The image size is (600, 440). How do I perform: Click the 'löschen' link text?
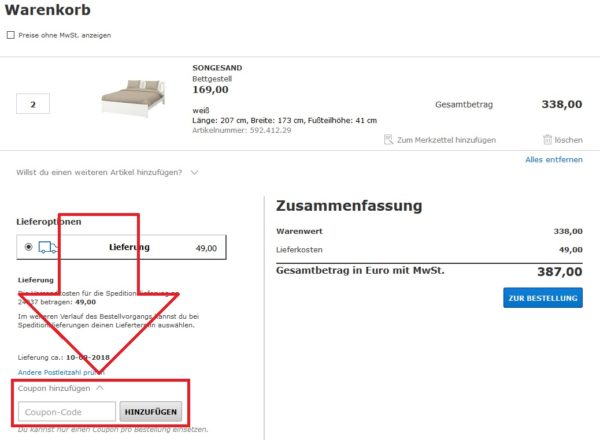tap(568, 140)
